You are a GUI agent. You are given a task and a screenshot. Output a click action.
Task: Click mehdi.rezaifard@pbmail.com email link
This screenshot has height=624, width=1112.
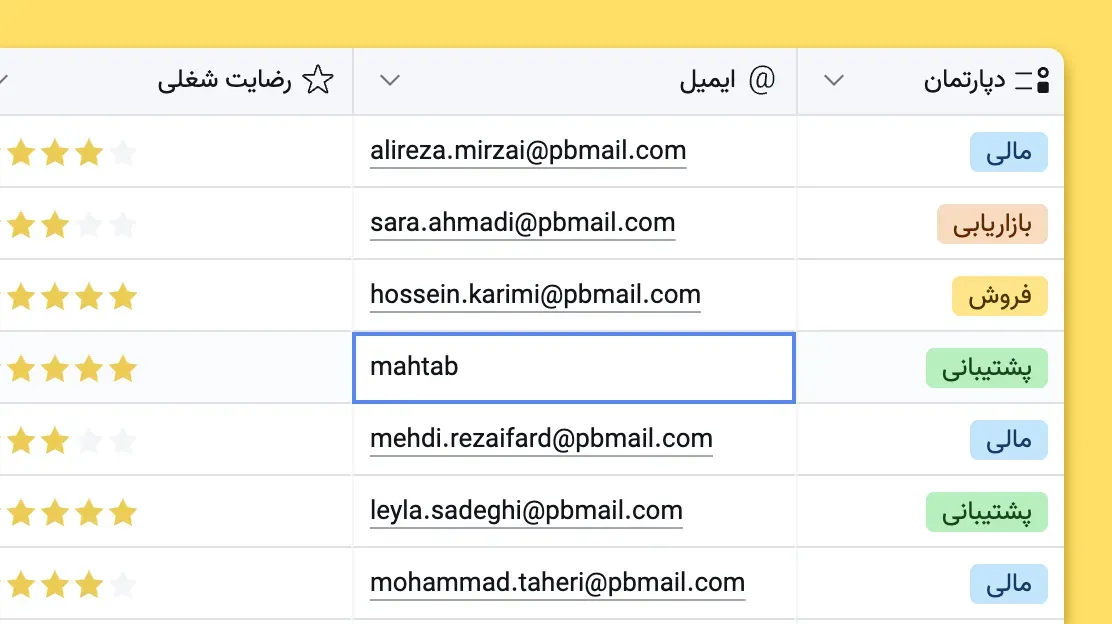pyautogui.click(x=541, y=439)
